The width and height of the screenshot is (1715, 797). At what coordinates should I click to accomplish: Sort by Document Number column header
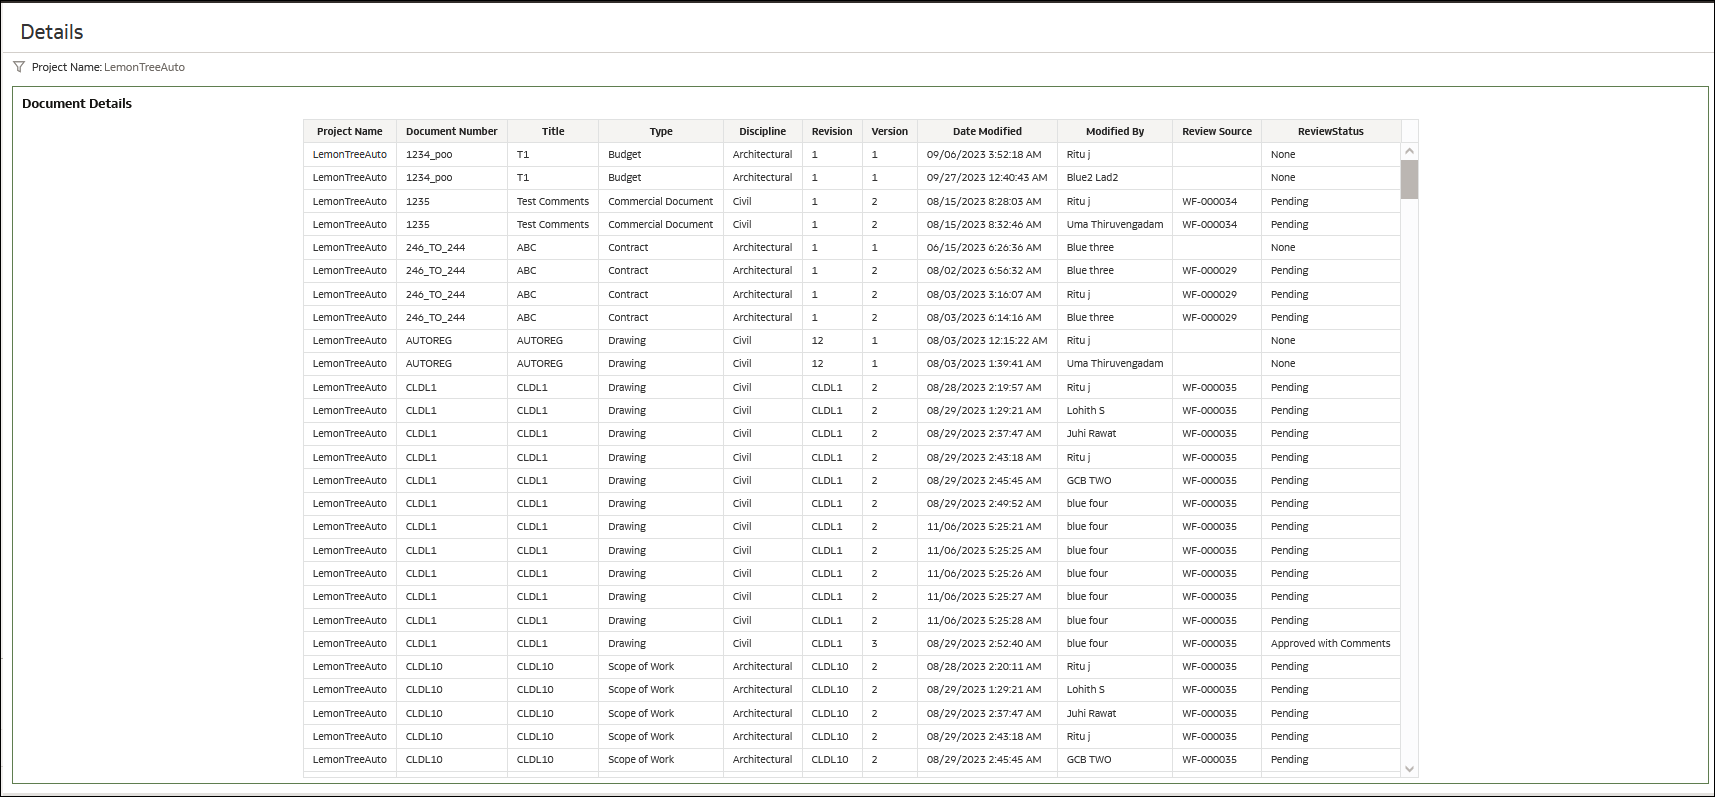[x=451, y=131]
